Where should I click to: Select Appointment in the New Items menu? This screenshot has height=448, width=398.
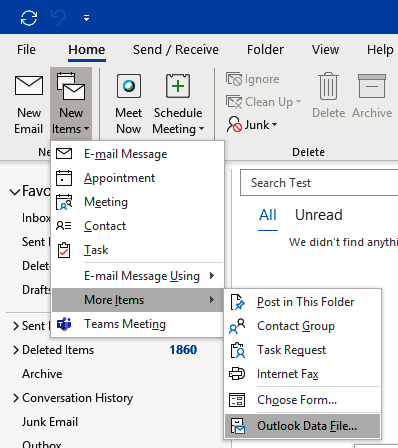[x=137, y=178]
